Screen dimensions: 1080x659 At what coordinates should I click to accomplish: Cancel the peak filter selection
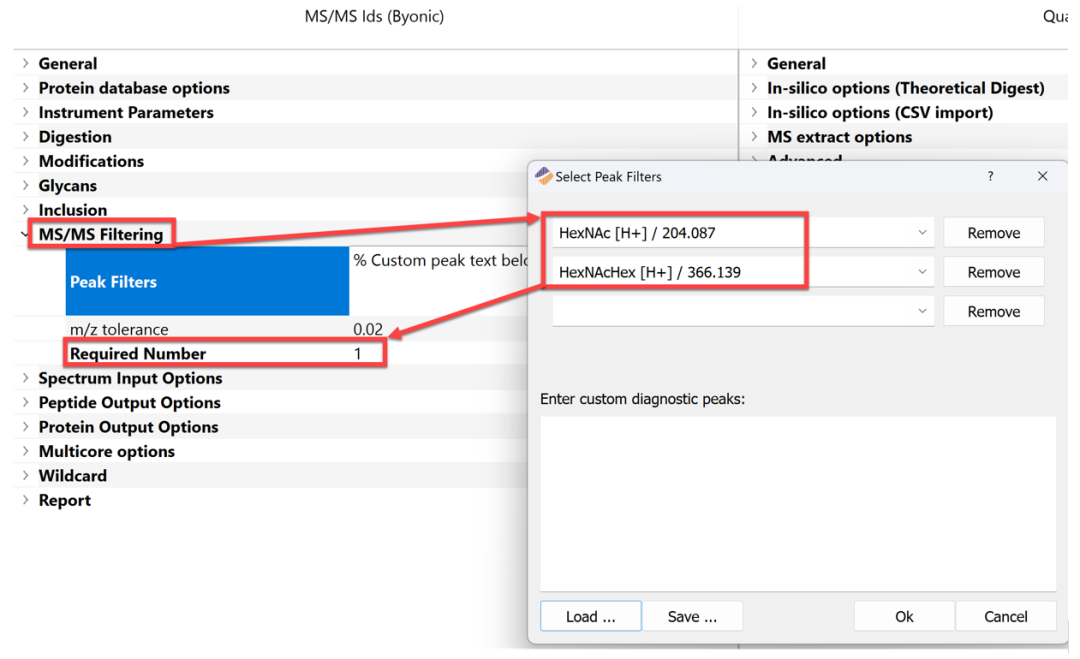[x=1005, y=616]
